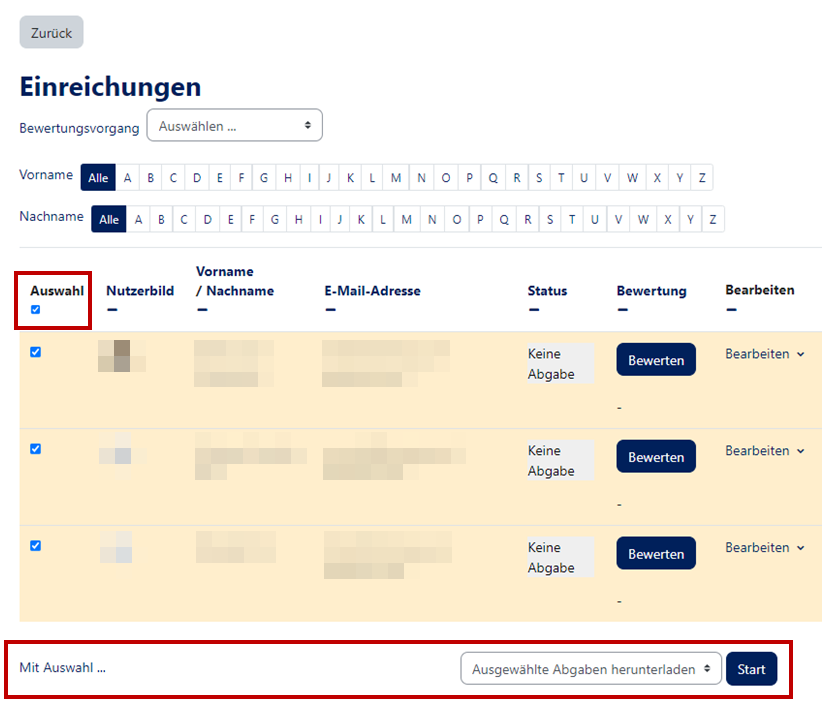
Task: Uncheck the first submission row checkbox
Action: pyautogui.click(x=36, y=352)
